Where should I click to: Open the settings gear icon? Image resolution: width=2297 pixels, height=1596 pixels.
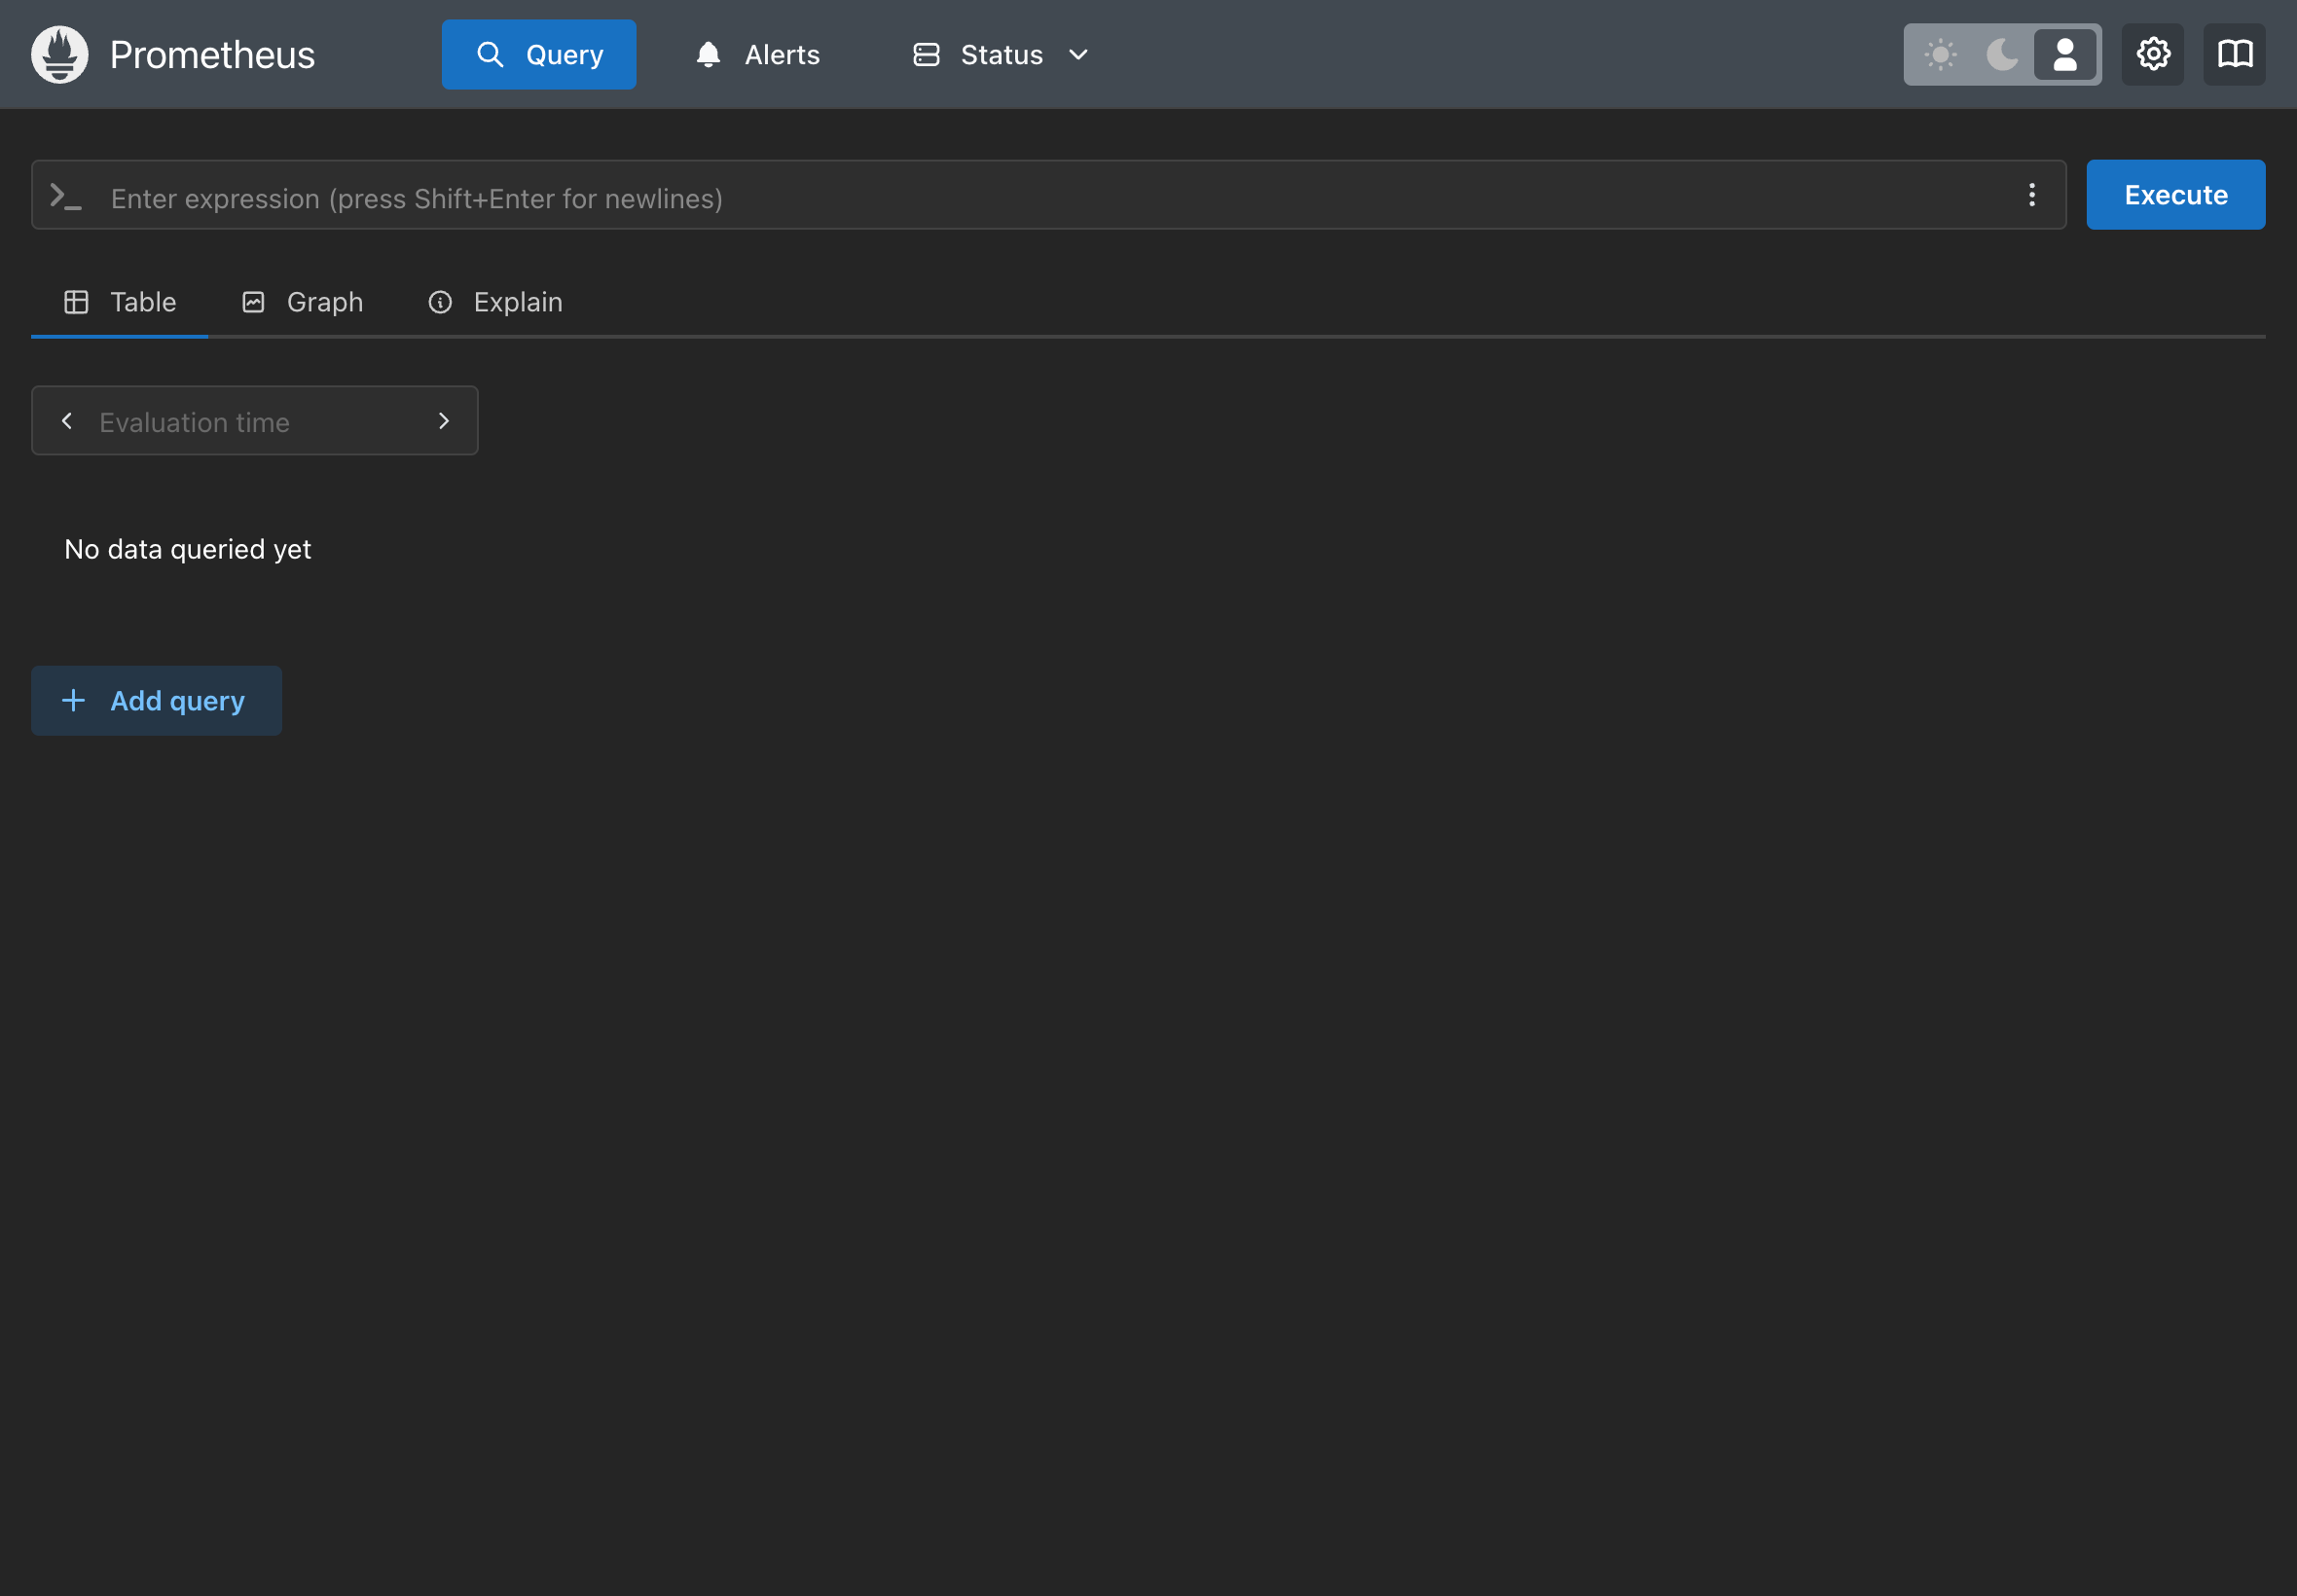point(2152,53)
